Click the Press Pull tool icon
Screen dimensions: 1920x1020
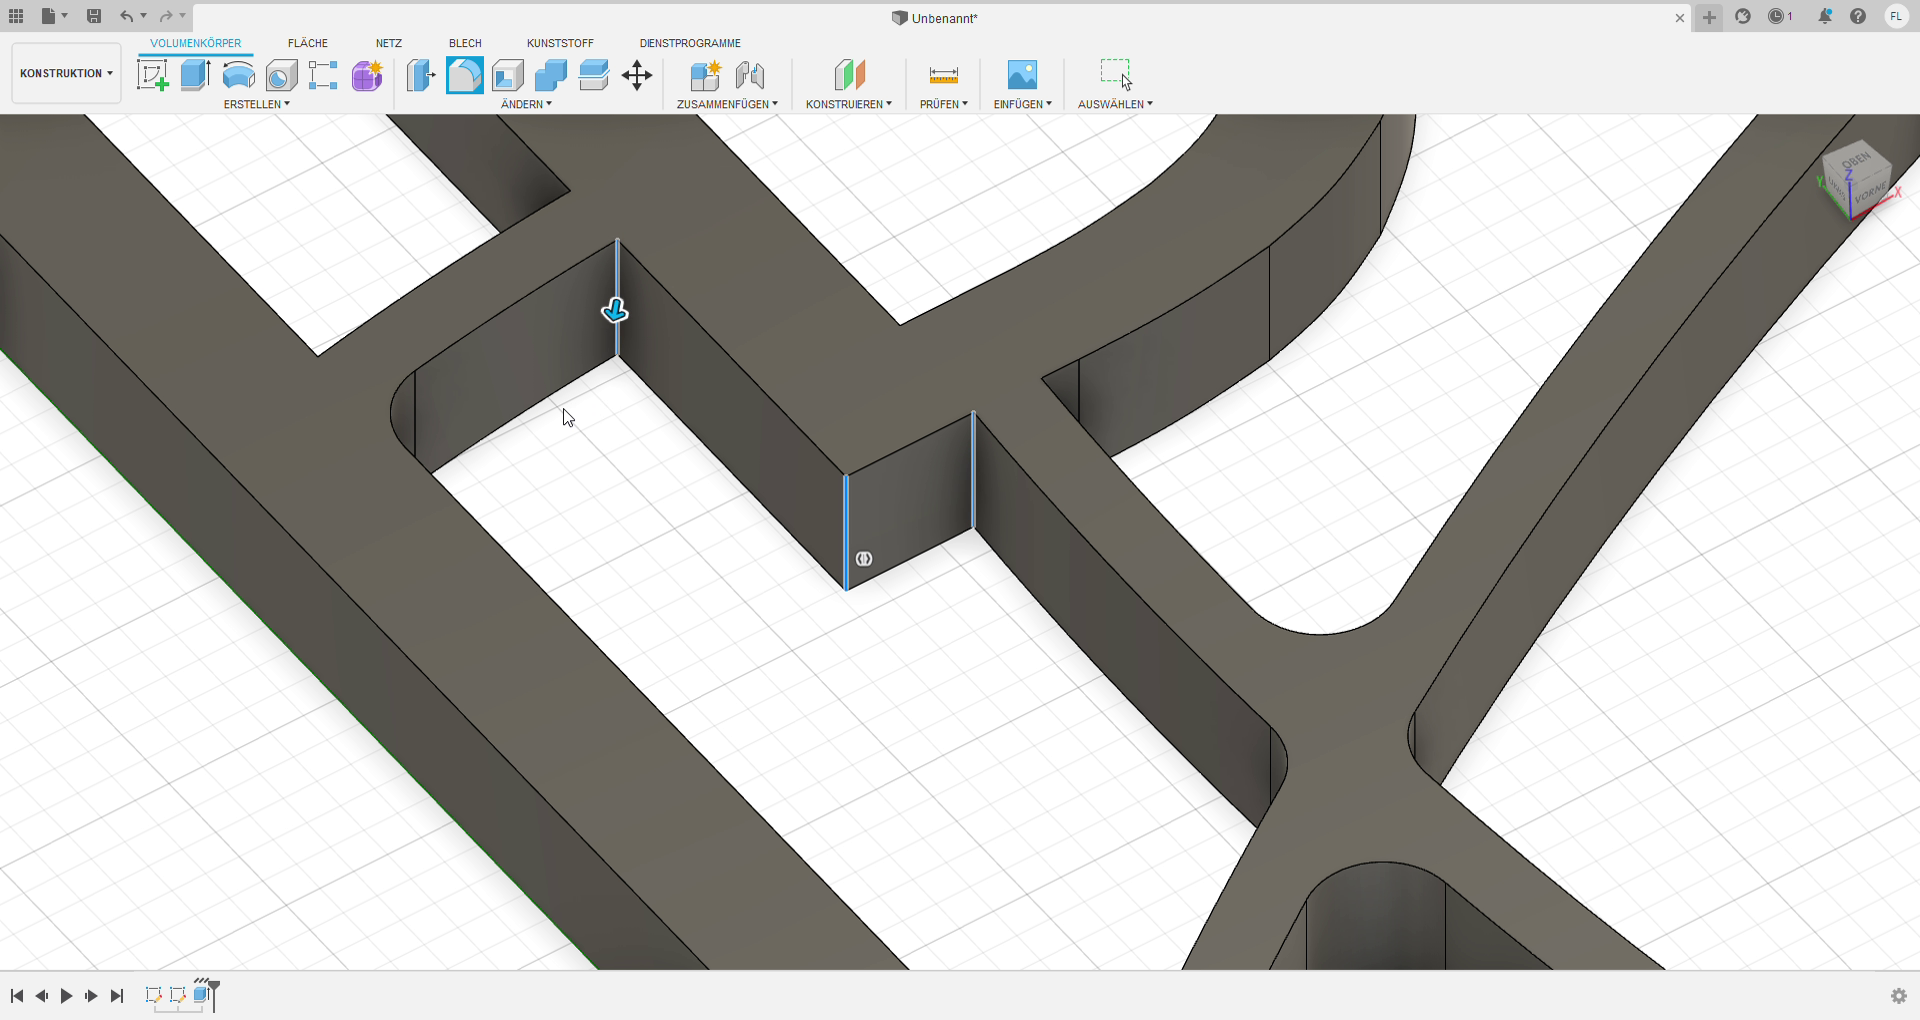(x=421, y=75)
